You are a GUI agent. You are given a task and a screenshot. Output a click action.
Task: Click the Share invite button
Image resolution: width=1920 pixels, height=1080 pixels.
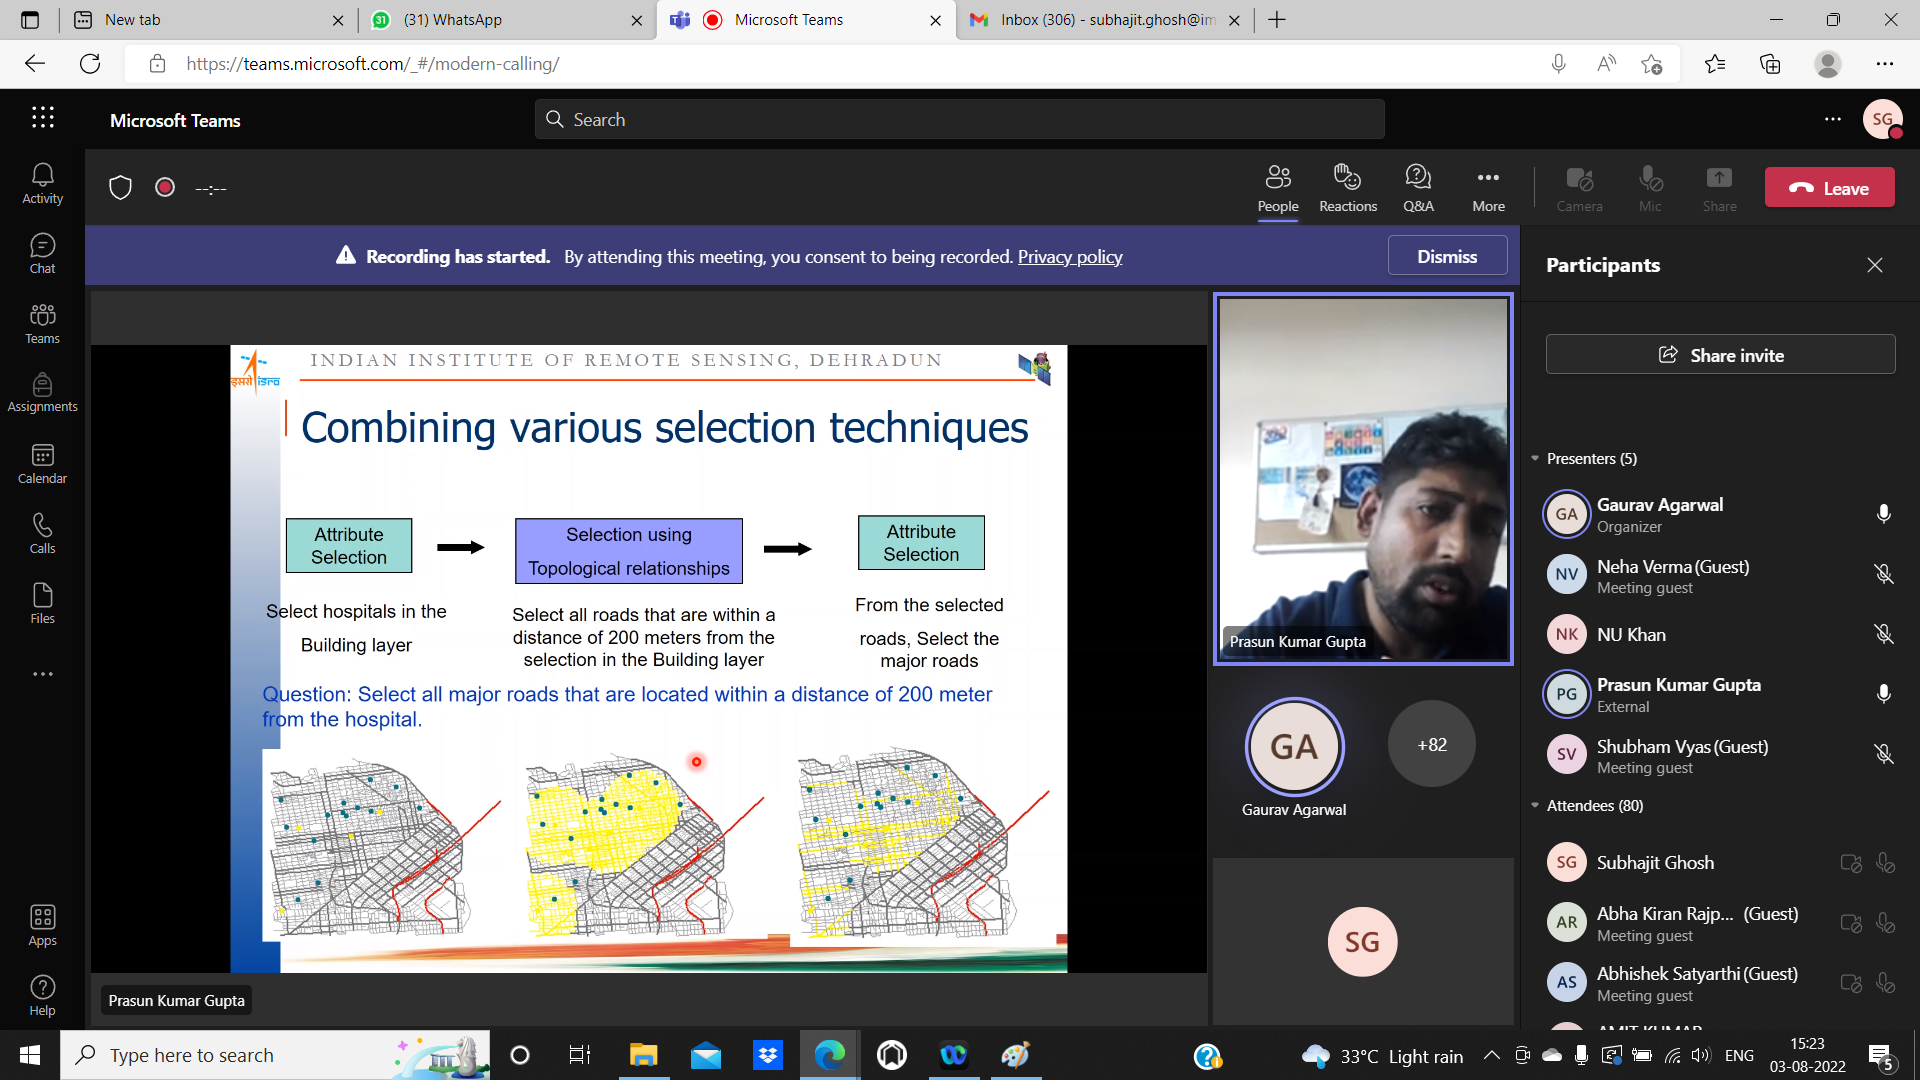click(1720, 355)
